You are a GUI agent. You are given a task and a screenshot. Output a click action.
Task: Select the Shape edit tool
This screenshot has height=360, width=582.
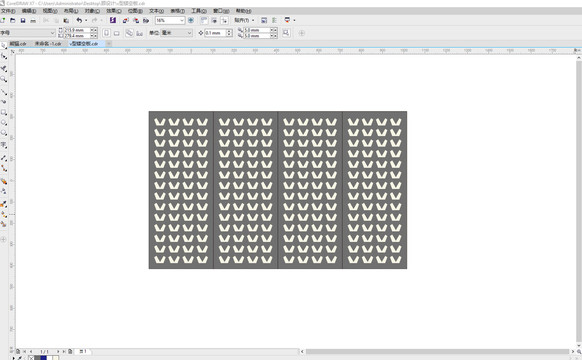[x=4, y=56]
